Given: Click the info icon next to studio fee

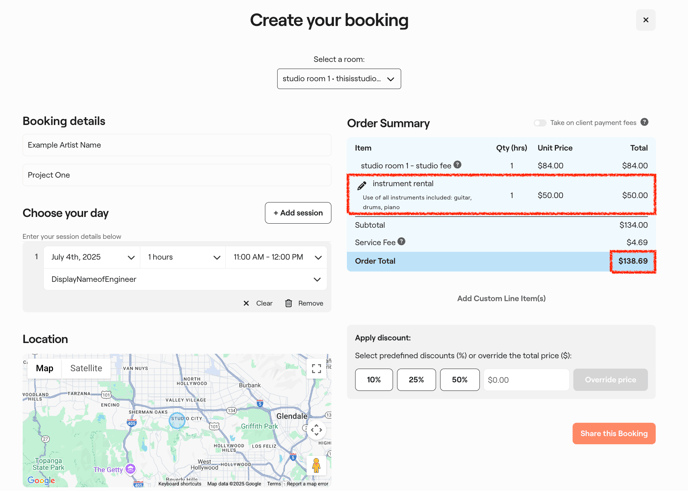Looking at the screenshot, I should pos(457,165).
